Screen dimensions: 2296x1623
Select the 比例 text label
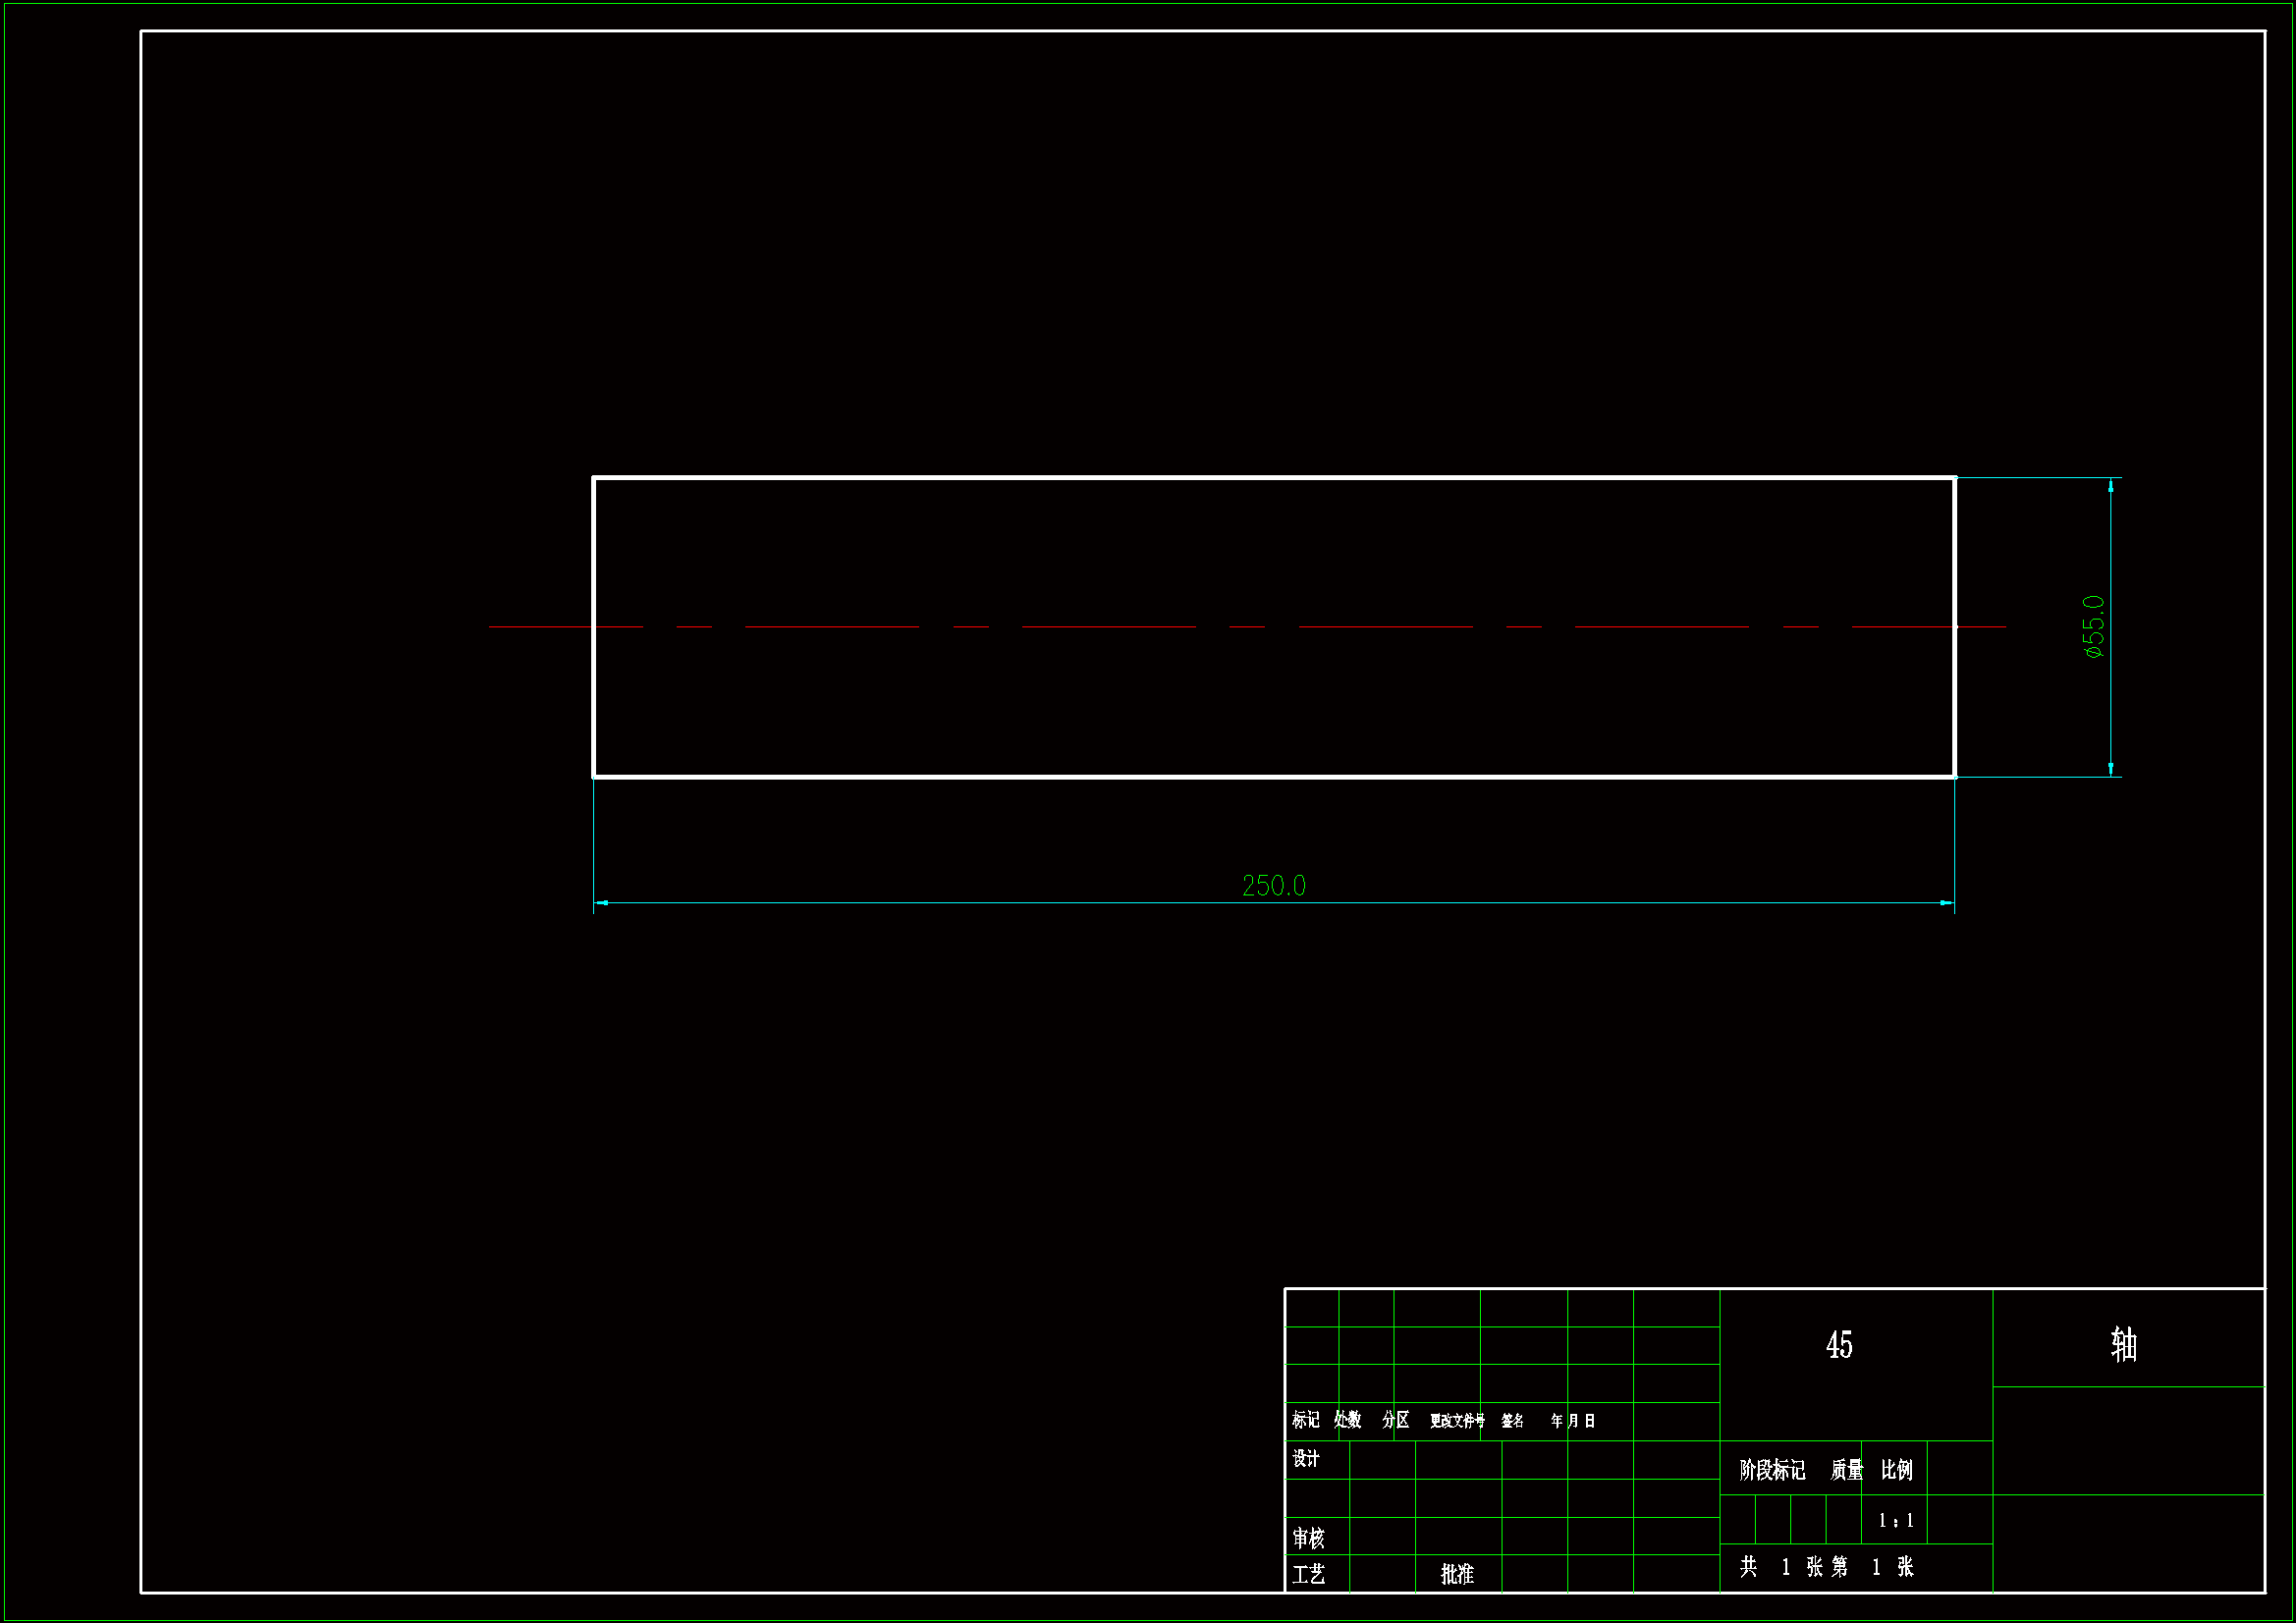pyautogui.click(x=1896, y=1470)
